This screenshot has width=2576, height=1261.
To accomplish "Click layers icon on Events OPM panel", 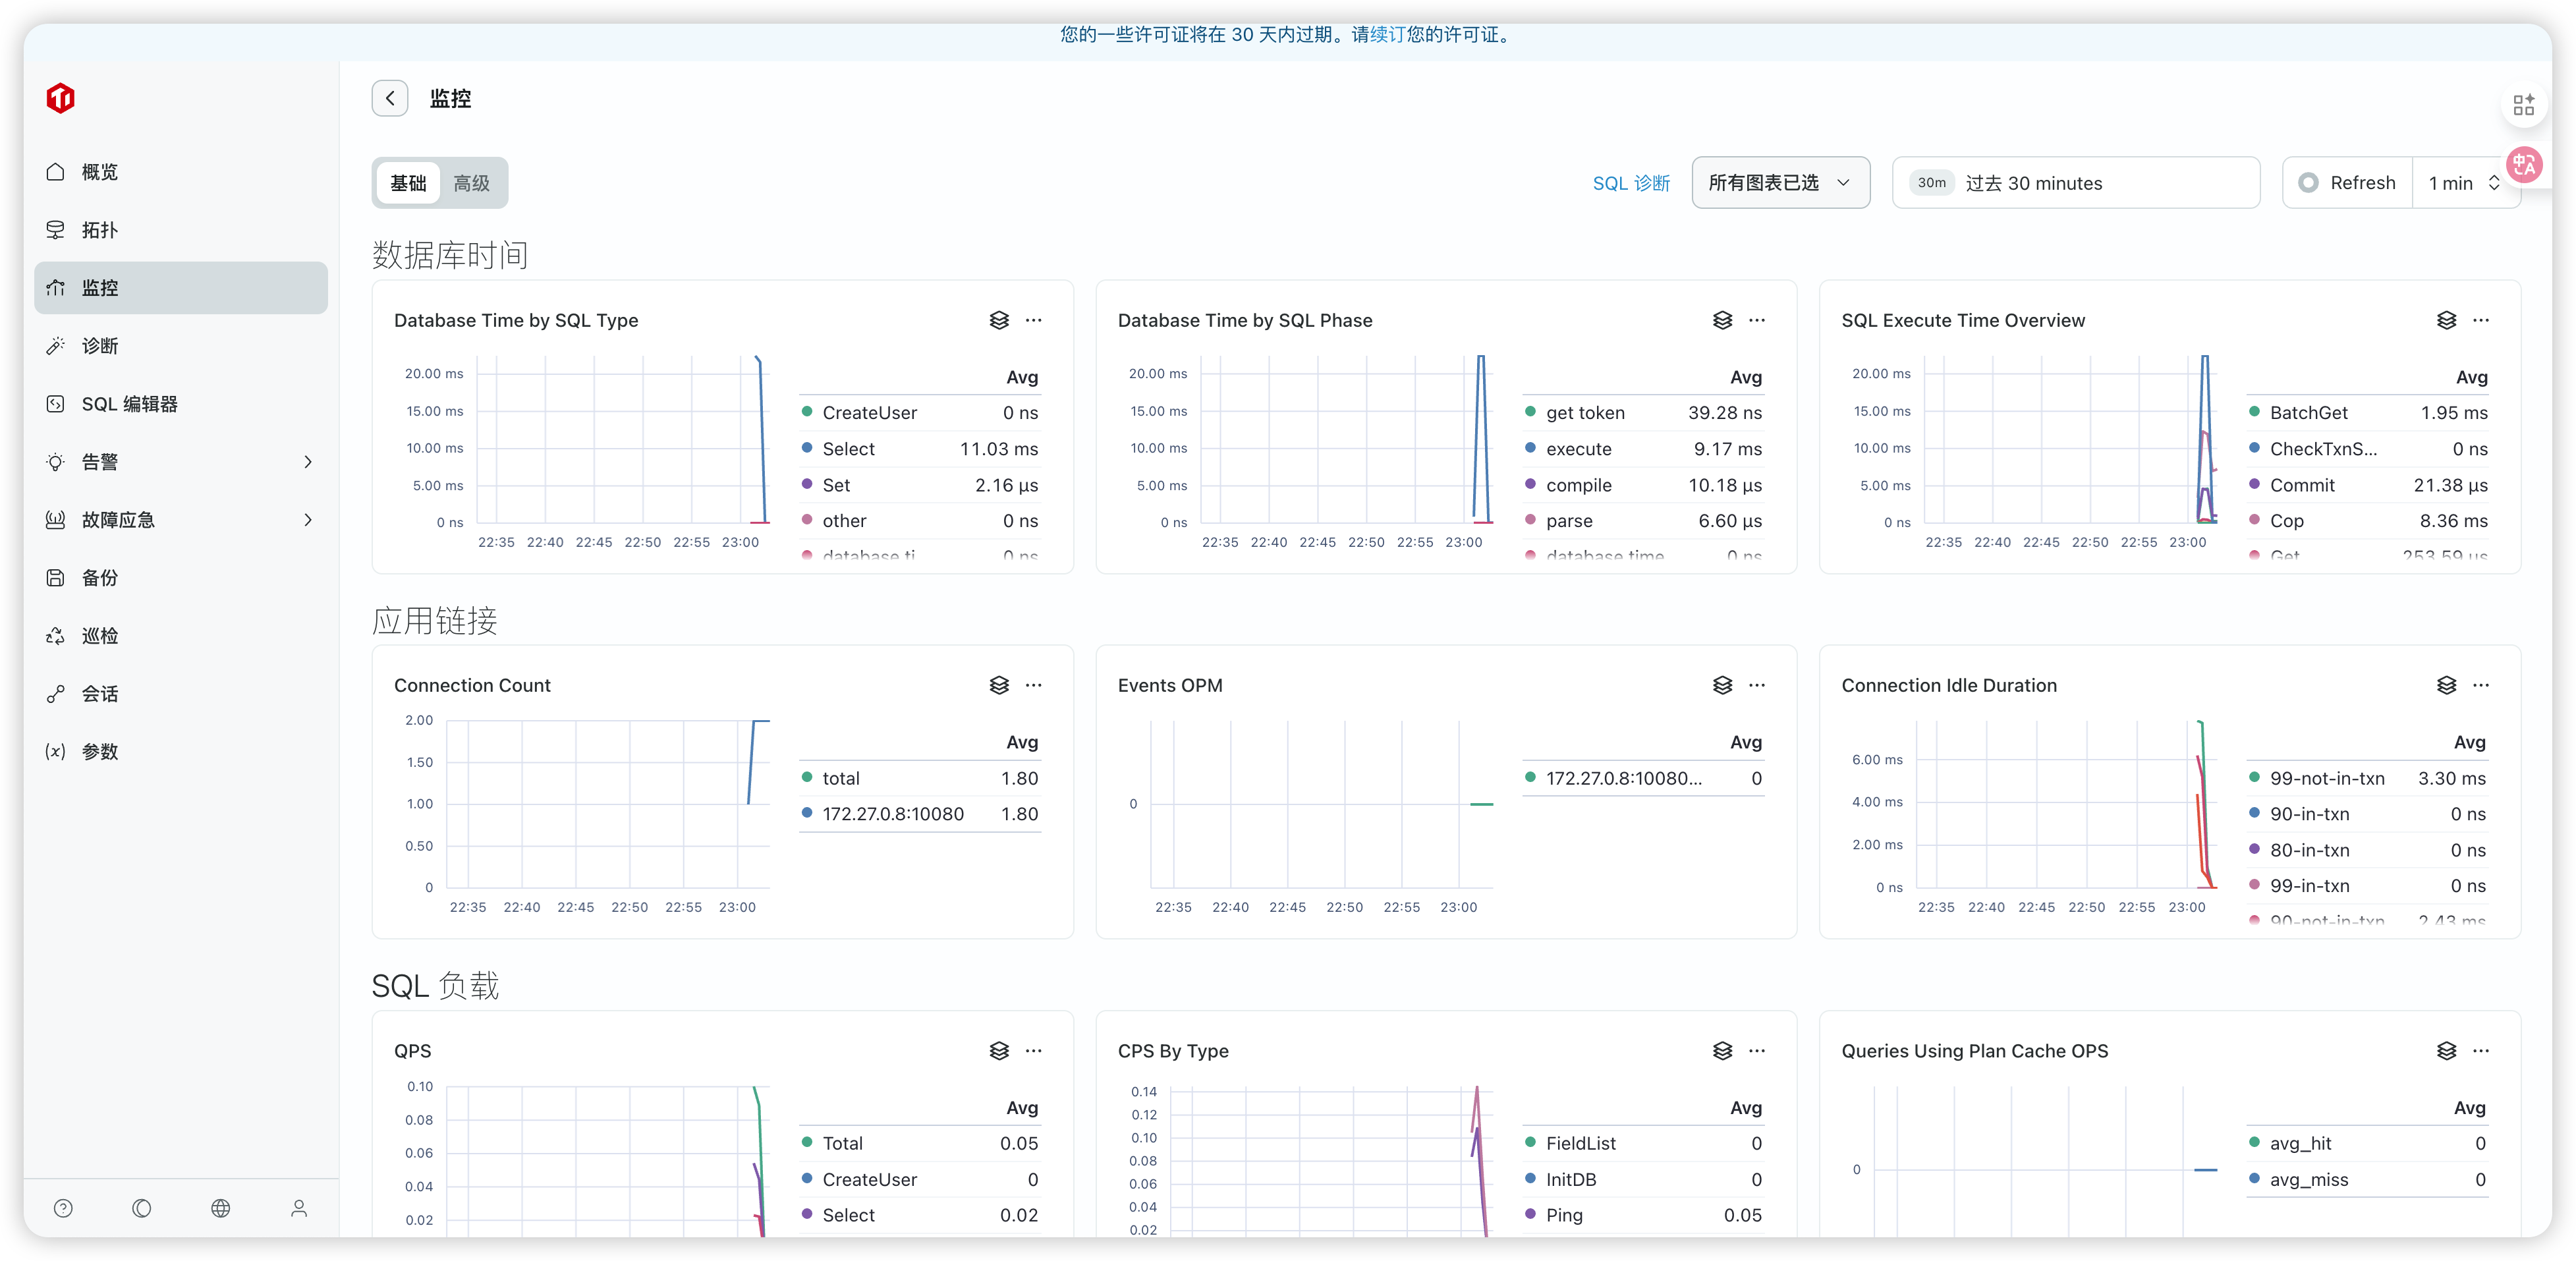I will tap(1722, 685).
